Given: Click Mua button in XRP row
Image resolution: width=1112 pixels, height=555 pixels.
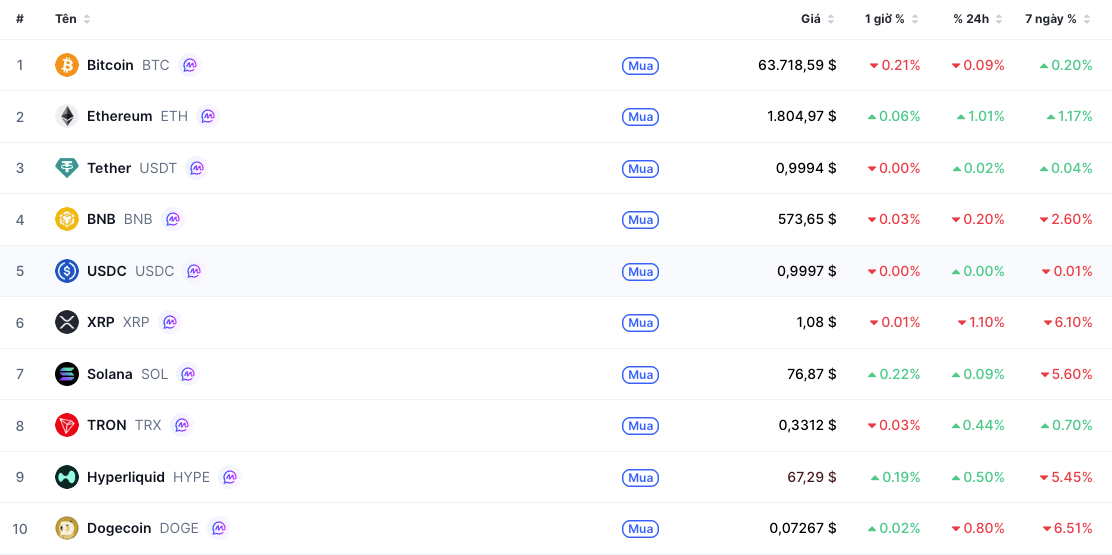Looking at the screenshot, I should point(640,323).
